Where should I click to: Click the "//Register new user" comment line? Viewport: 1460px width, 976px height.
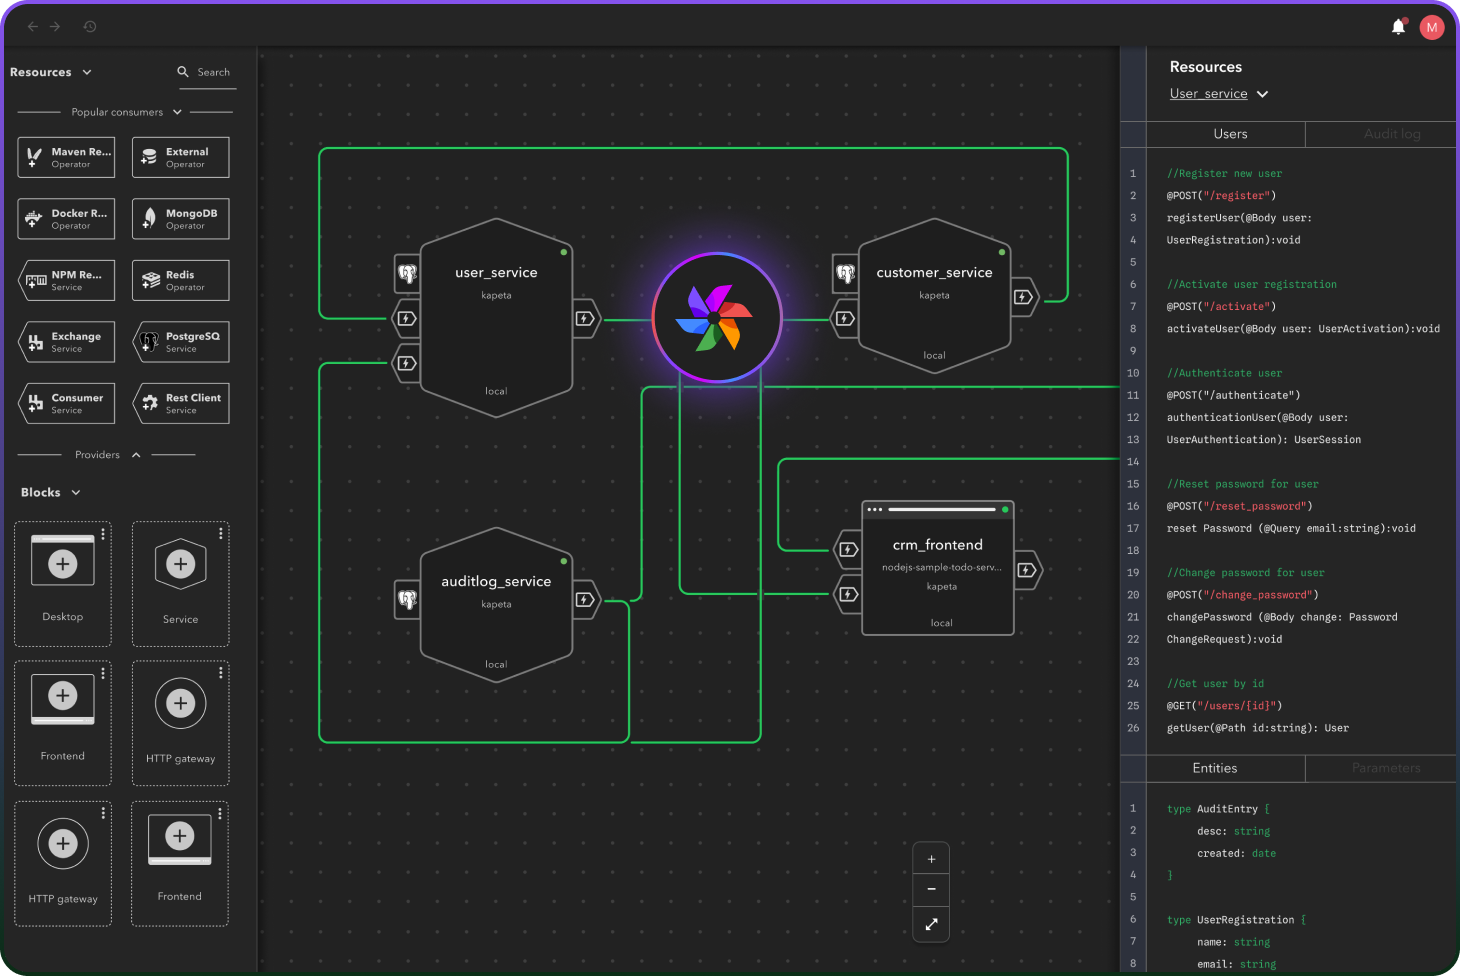(1224, 174)
